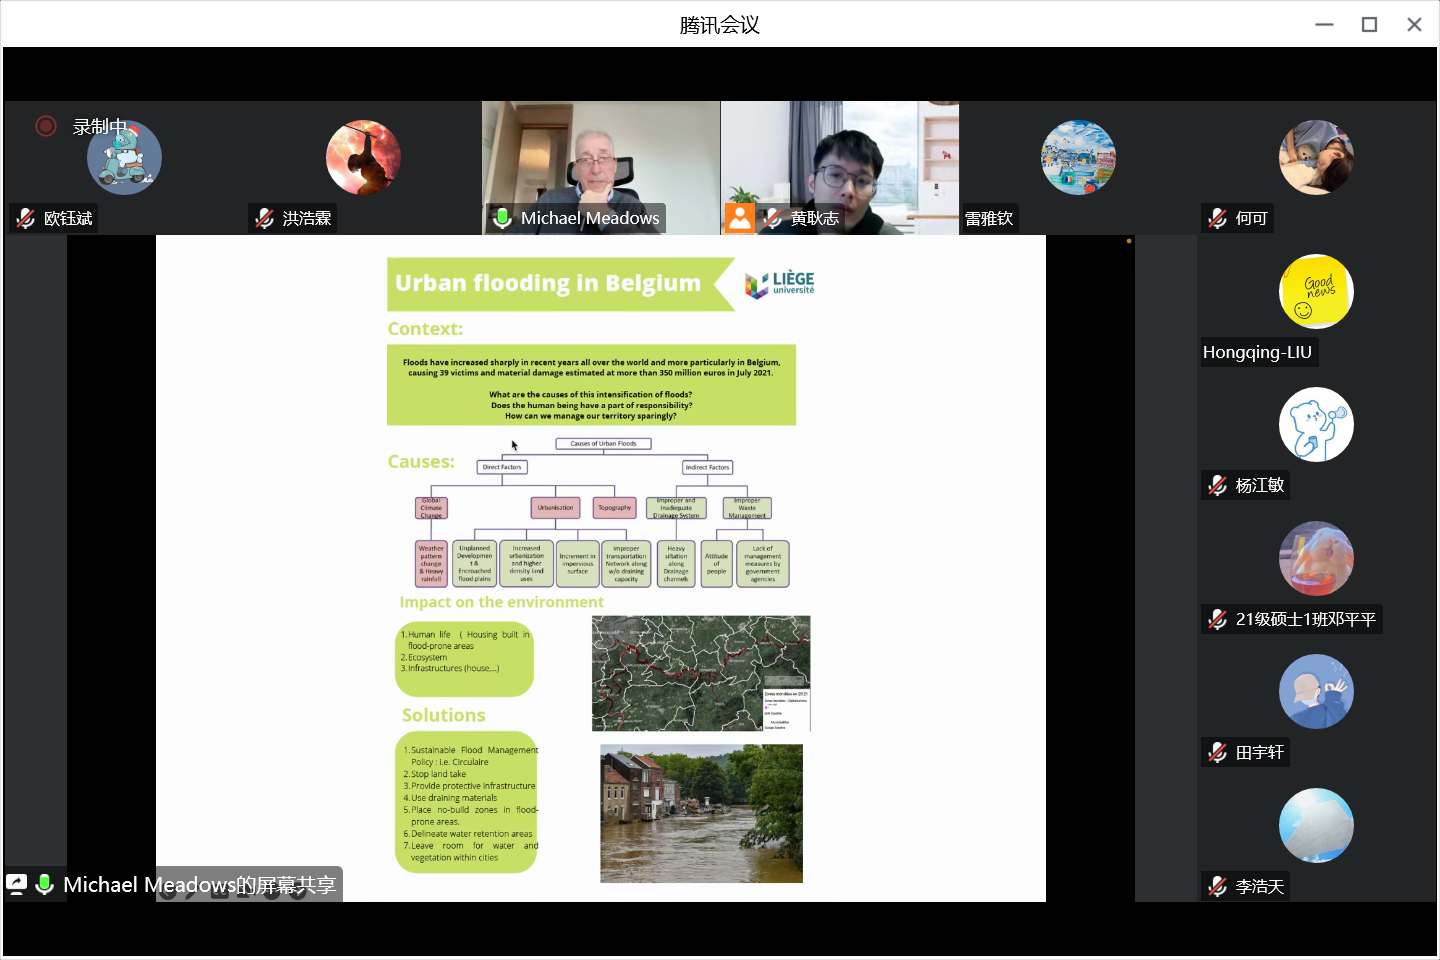Click 田宇轩's muted microphone icon
The width and height of the screenshot is (1440, 960).
click(1218, 752)
